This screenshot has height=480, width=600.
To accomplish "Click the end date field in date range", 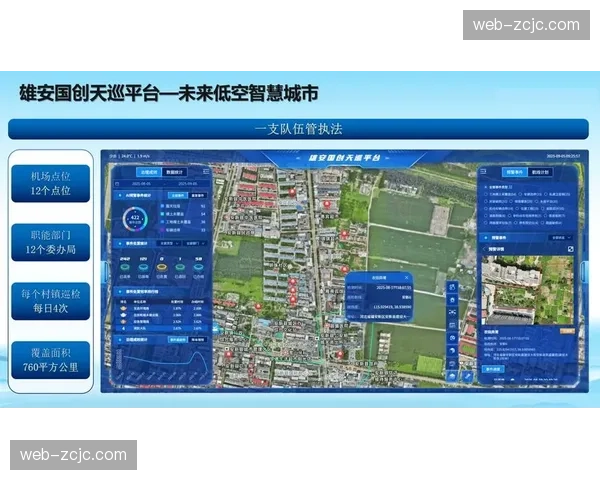I will (x=188, y=184).
